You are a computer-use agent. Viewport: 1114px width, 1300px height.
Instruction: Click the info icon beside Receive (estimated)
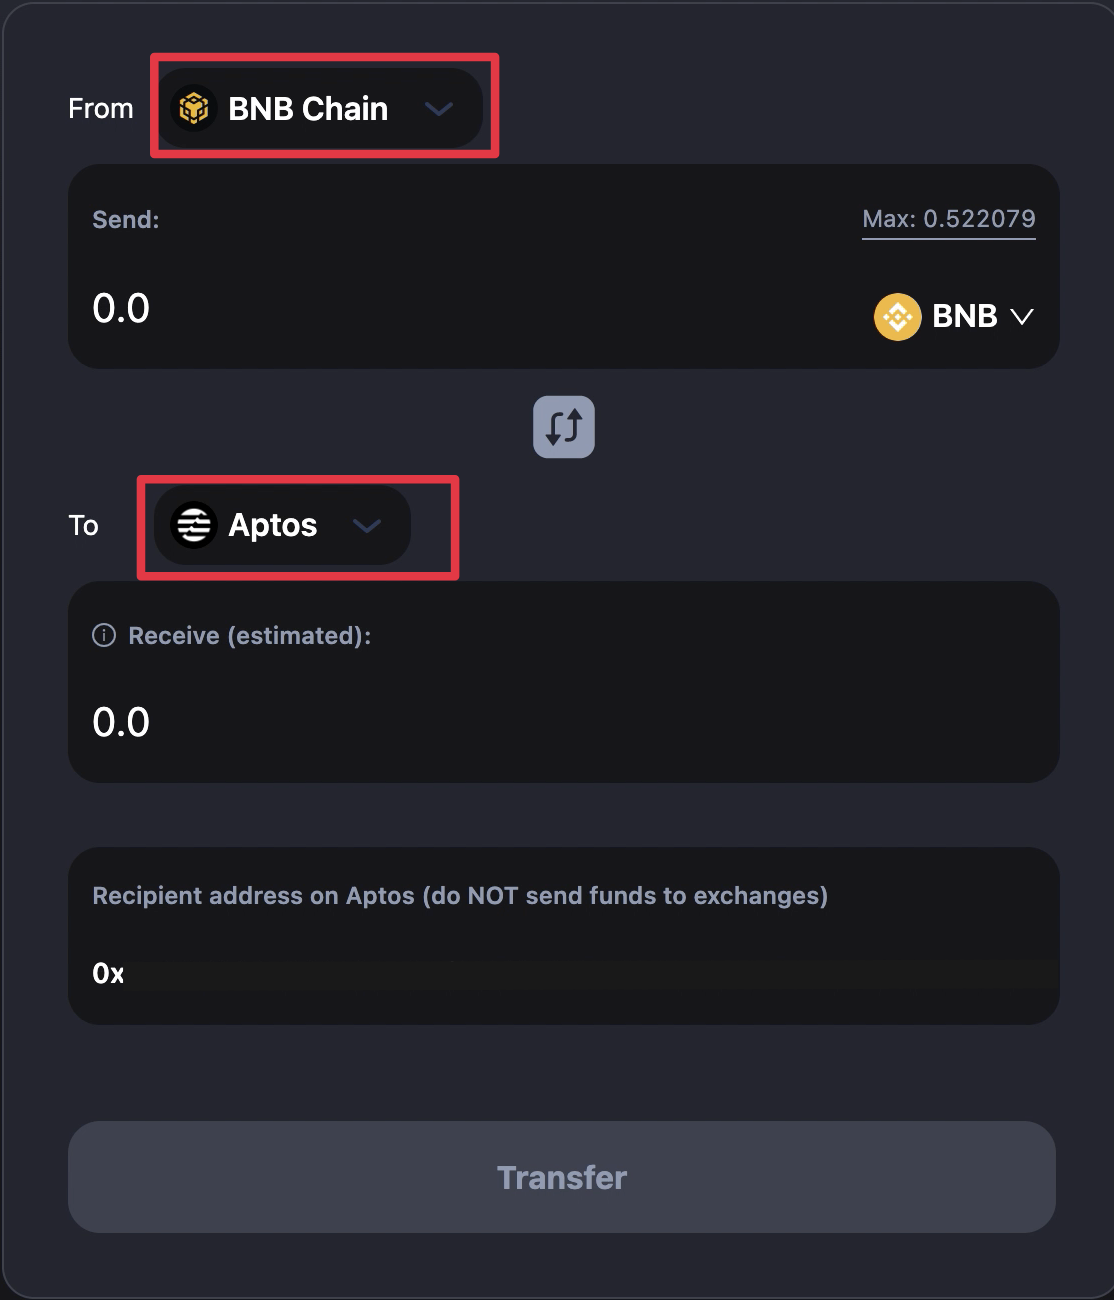pyautogui.click(x=104, y=635)
